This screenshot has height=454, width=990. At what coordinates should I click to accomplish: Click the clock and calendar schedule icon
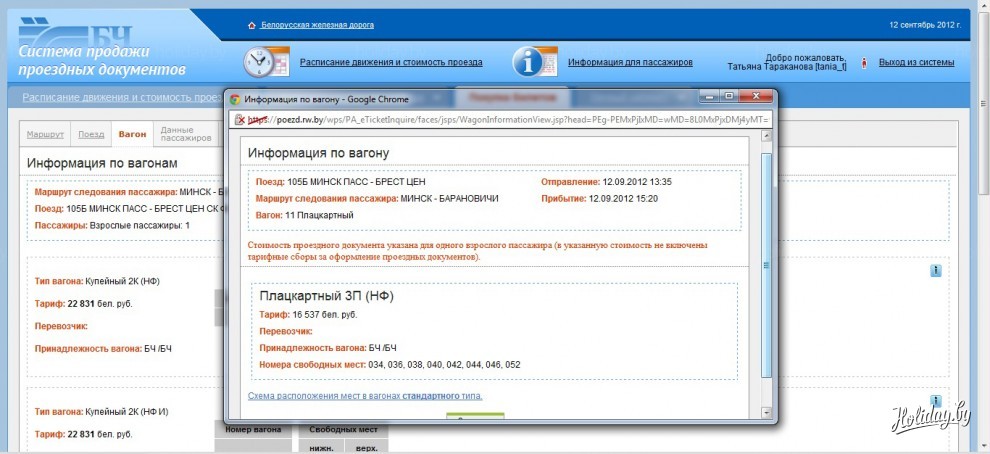tap(265, 61)
